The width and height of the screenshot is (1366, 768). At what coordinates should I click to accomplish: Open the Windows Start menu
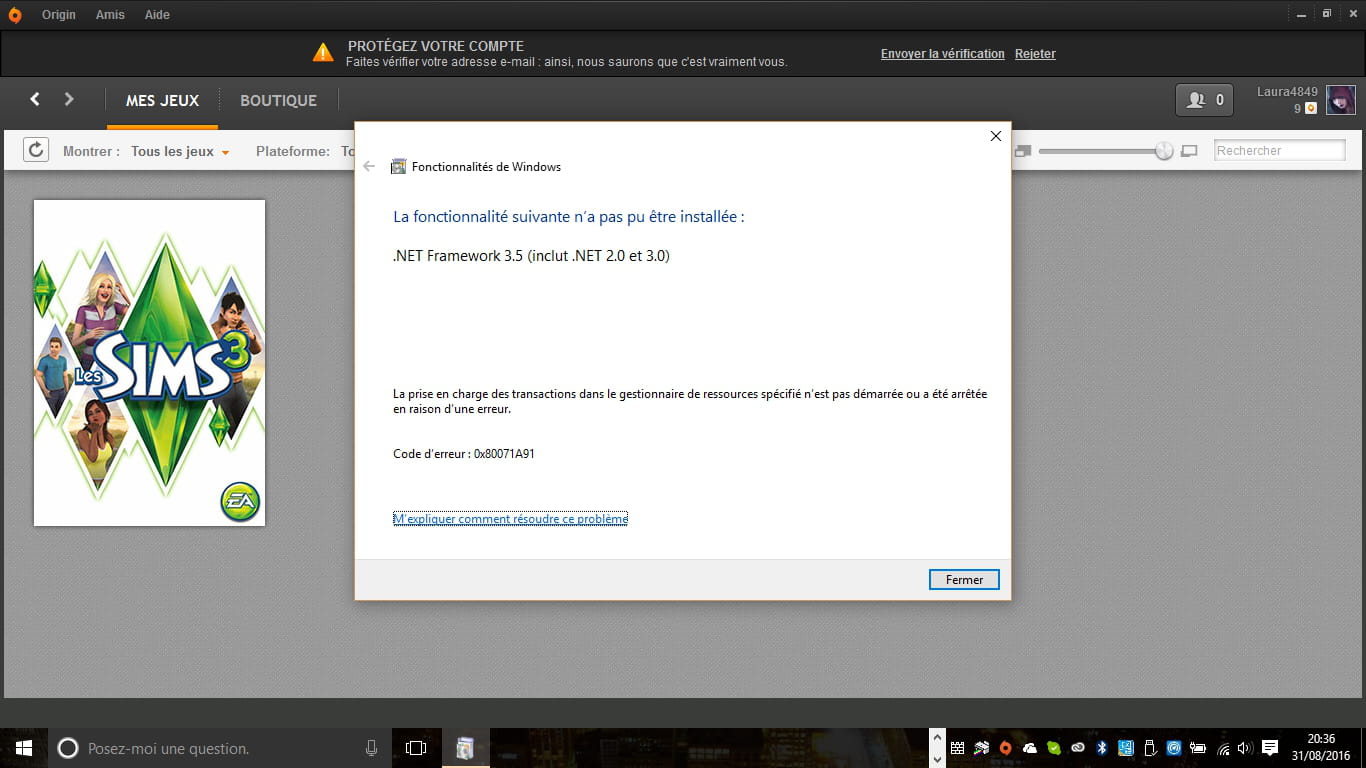click(23, 748)
